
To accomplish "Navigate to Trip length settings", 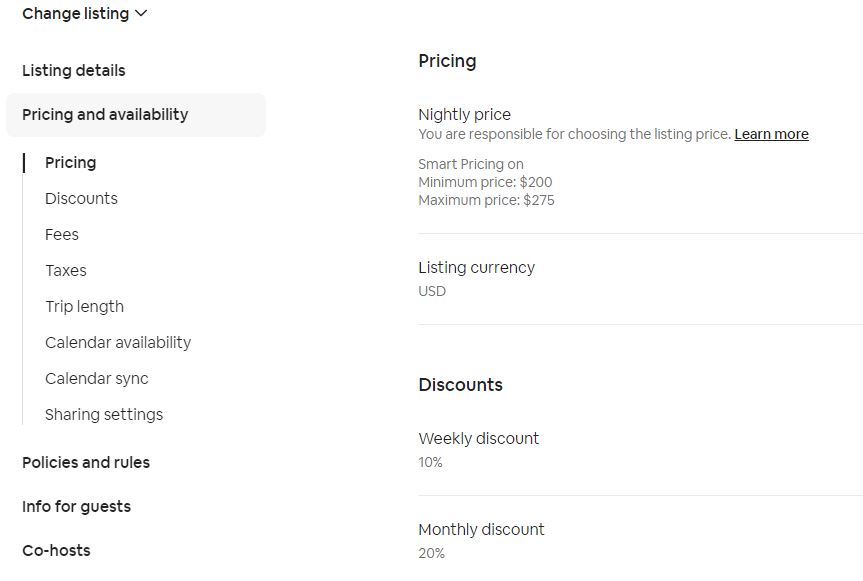I will pos(84,307).
